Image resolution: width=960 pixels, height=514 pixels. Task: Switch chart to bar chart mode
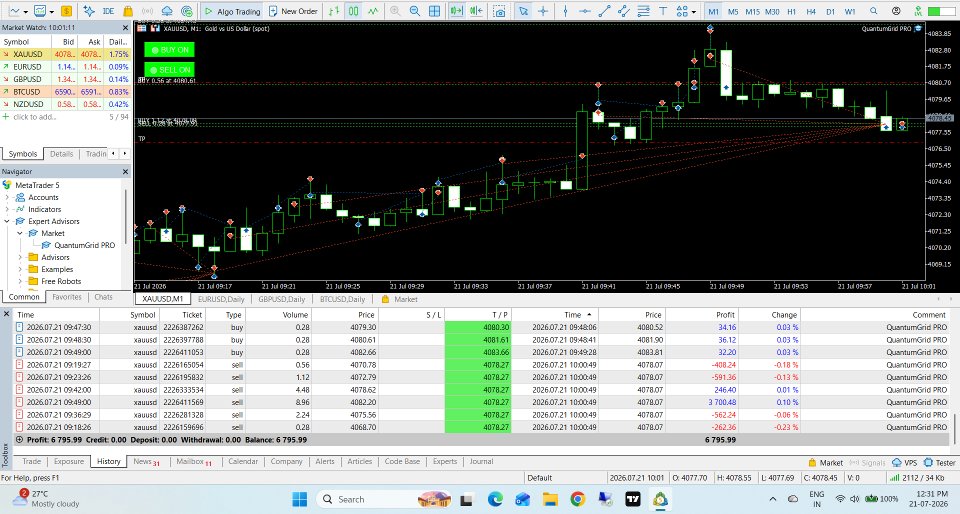coord(334,11)
